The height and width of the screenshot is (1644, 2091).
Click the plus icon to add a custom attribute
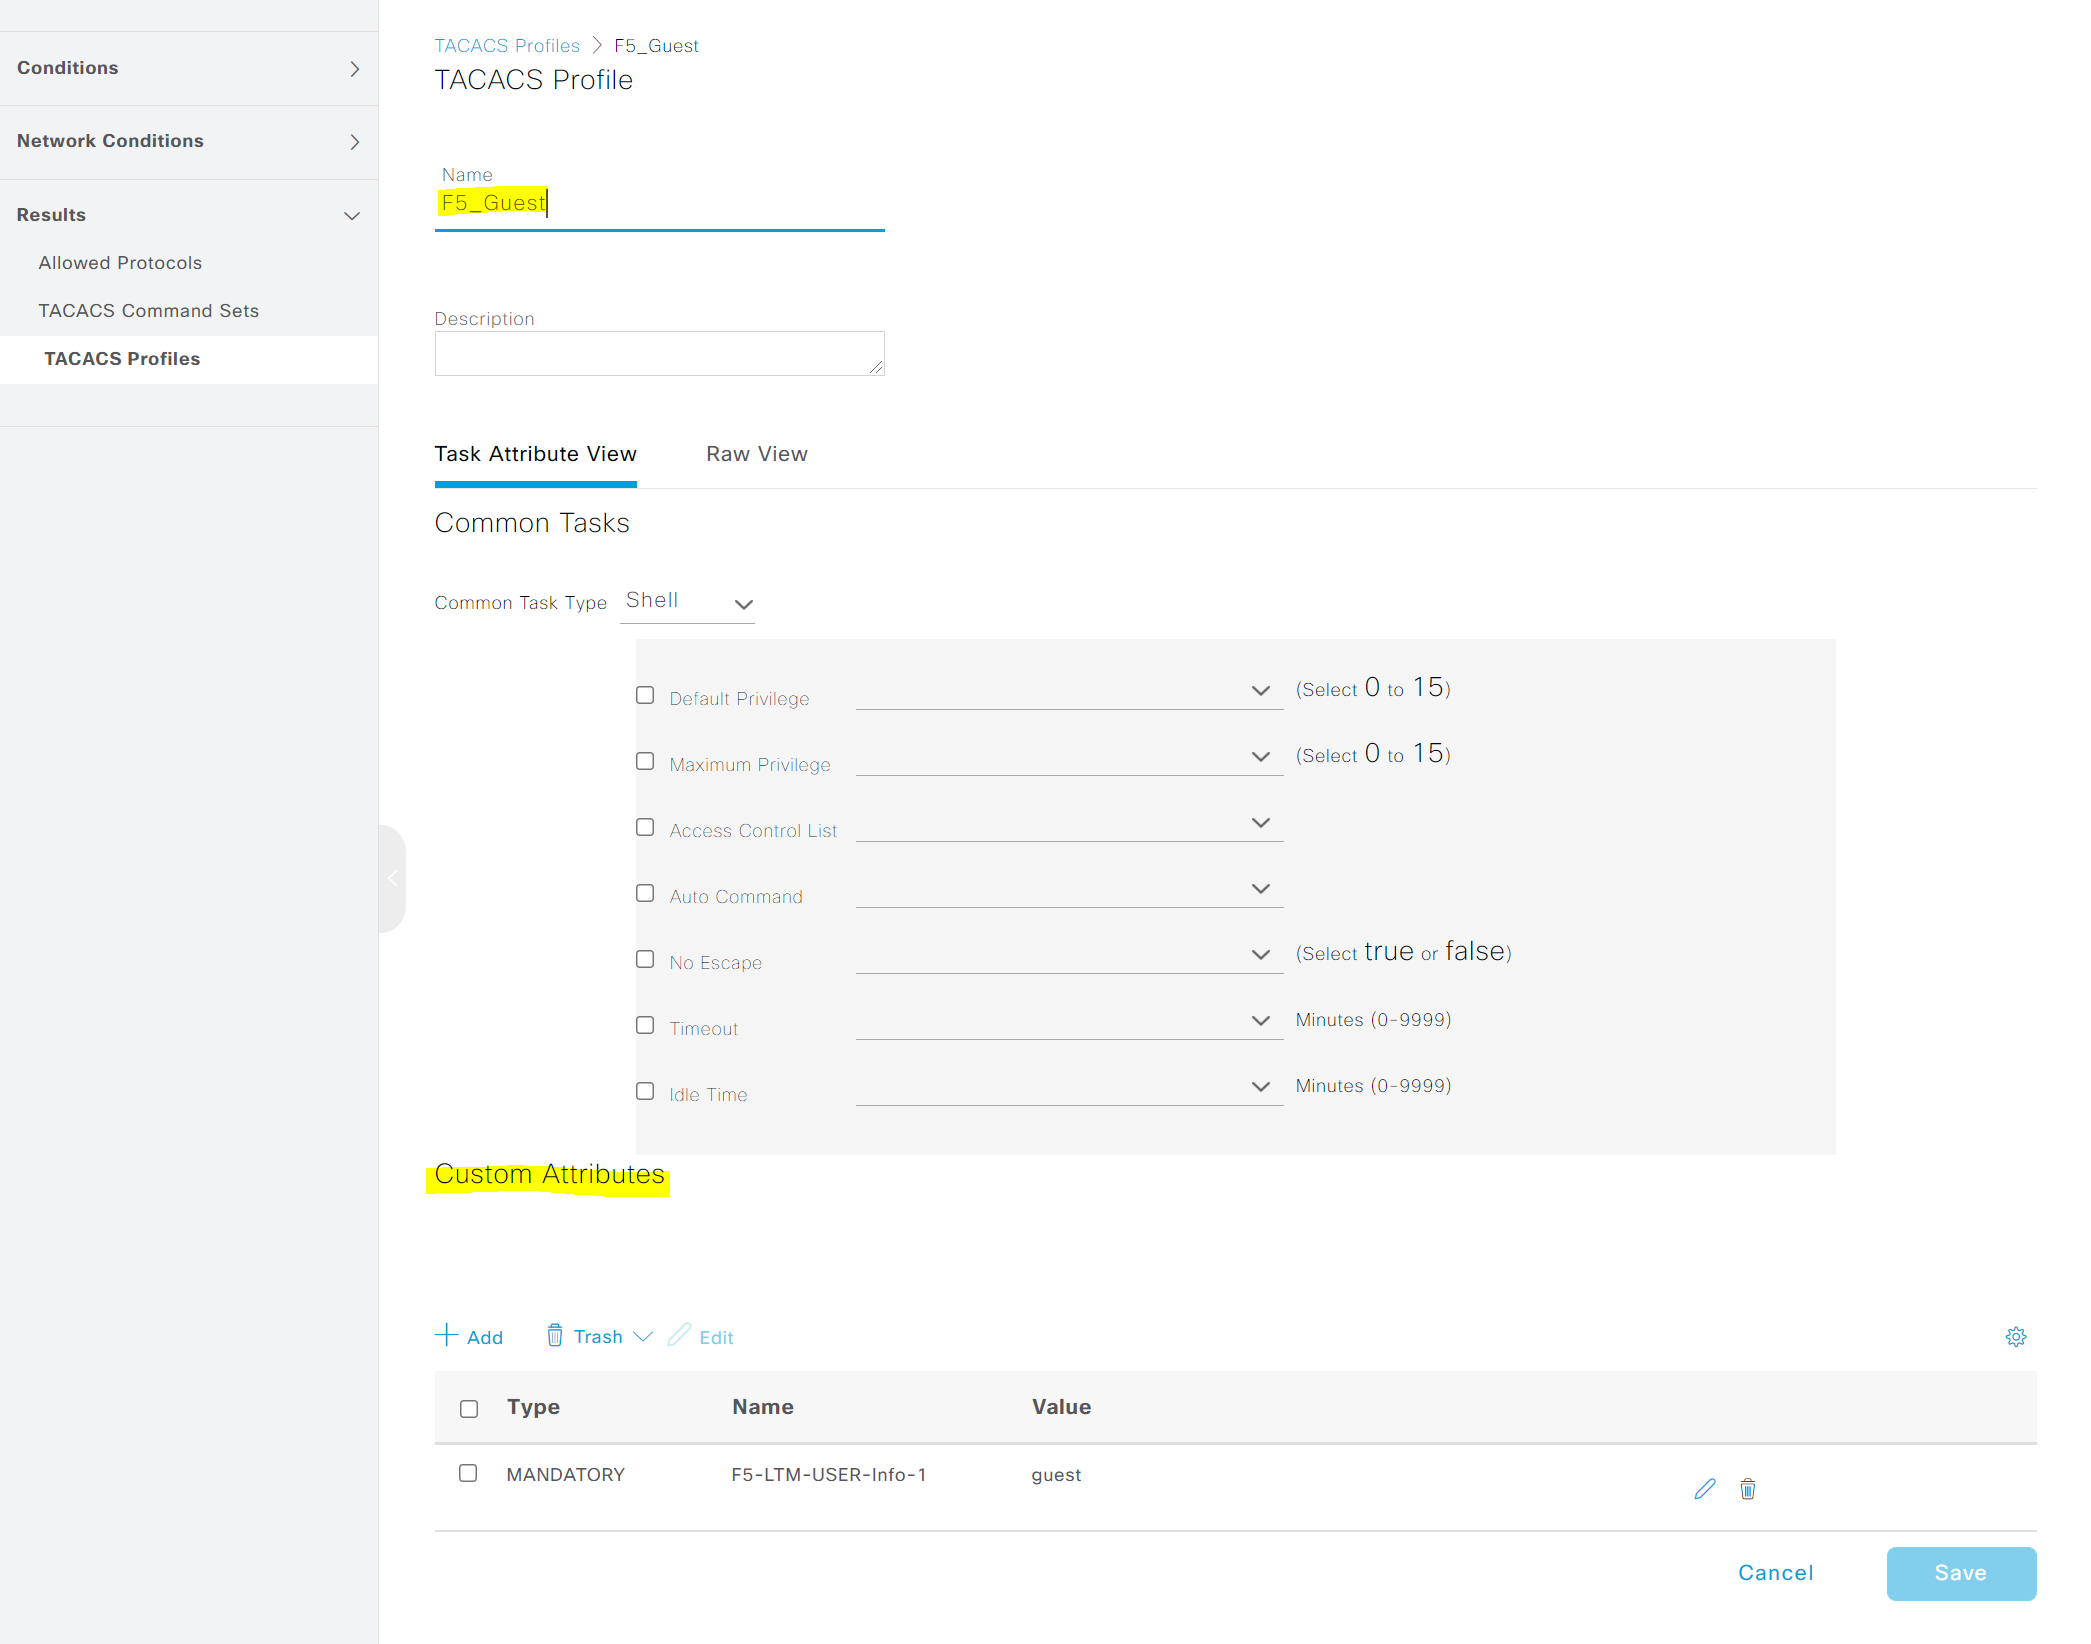[446, 1335]
